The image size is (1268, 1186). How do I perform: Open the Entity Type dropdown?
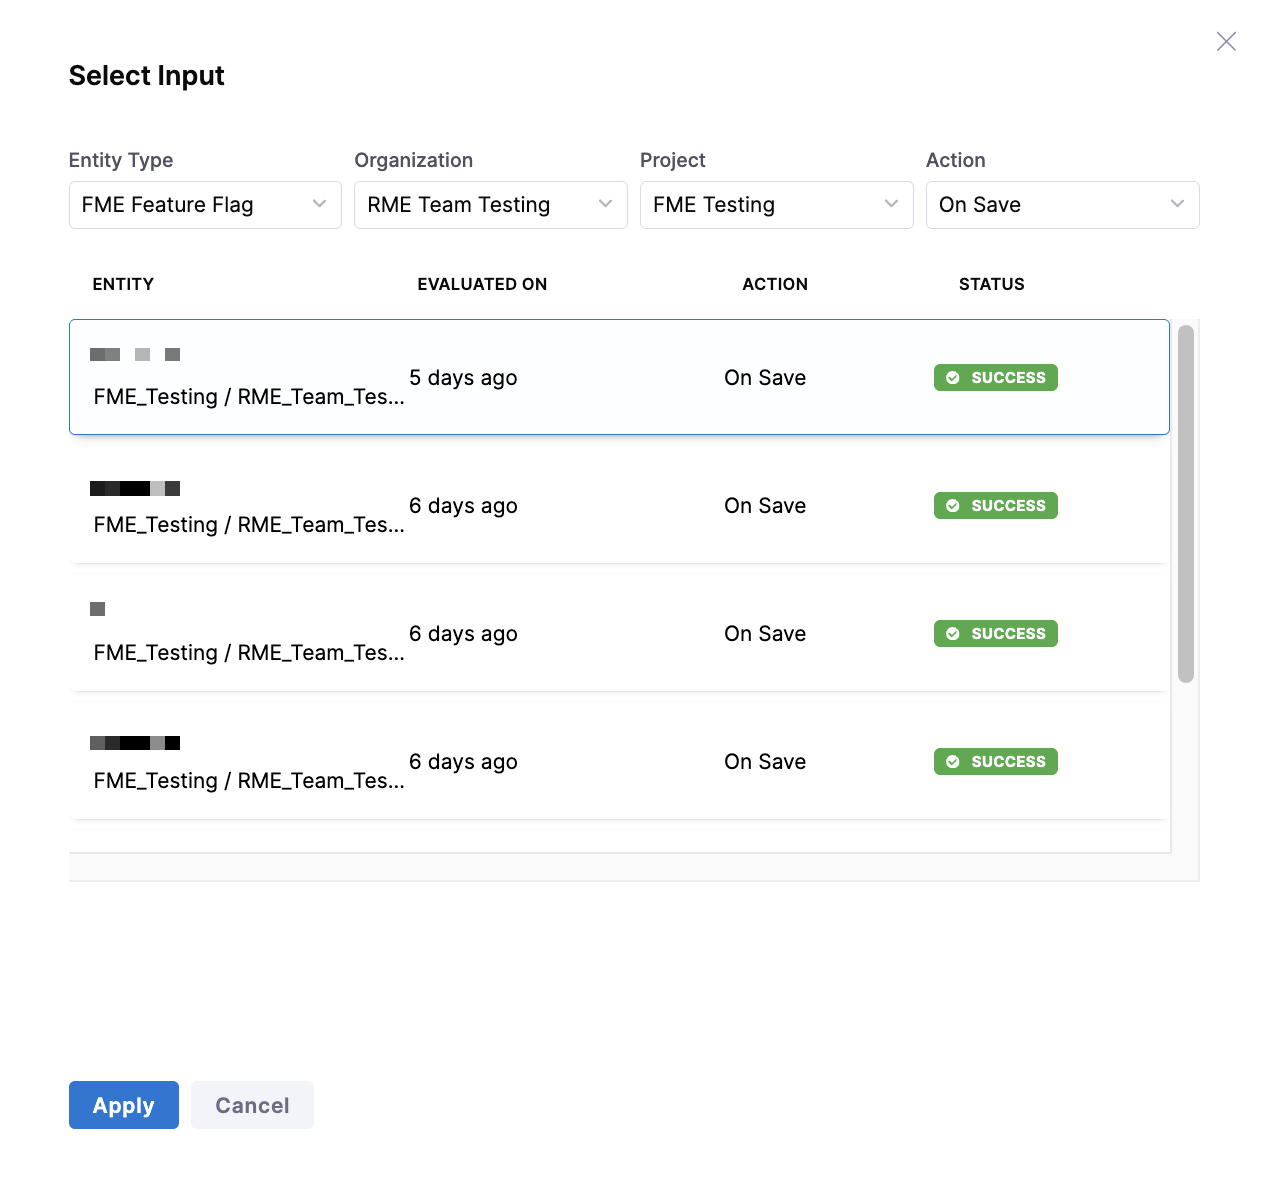pyautogui.click(x=204, y=204)
